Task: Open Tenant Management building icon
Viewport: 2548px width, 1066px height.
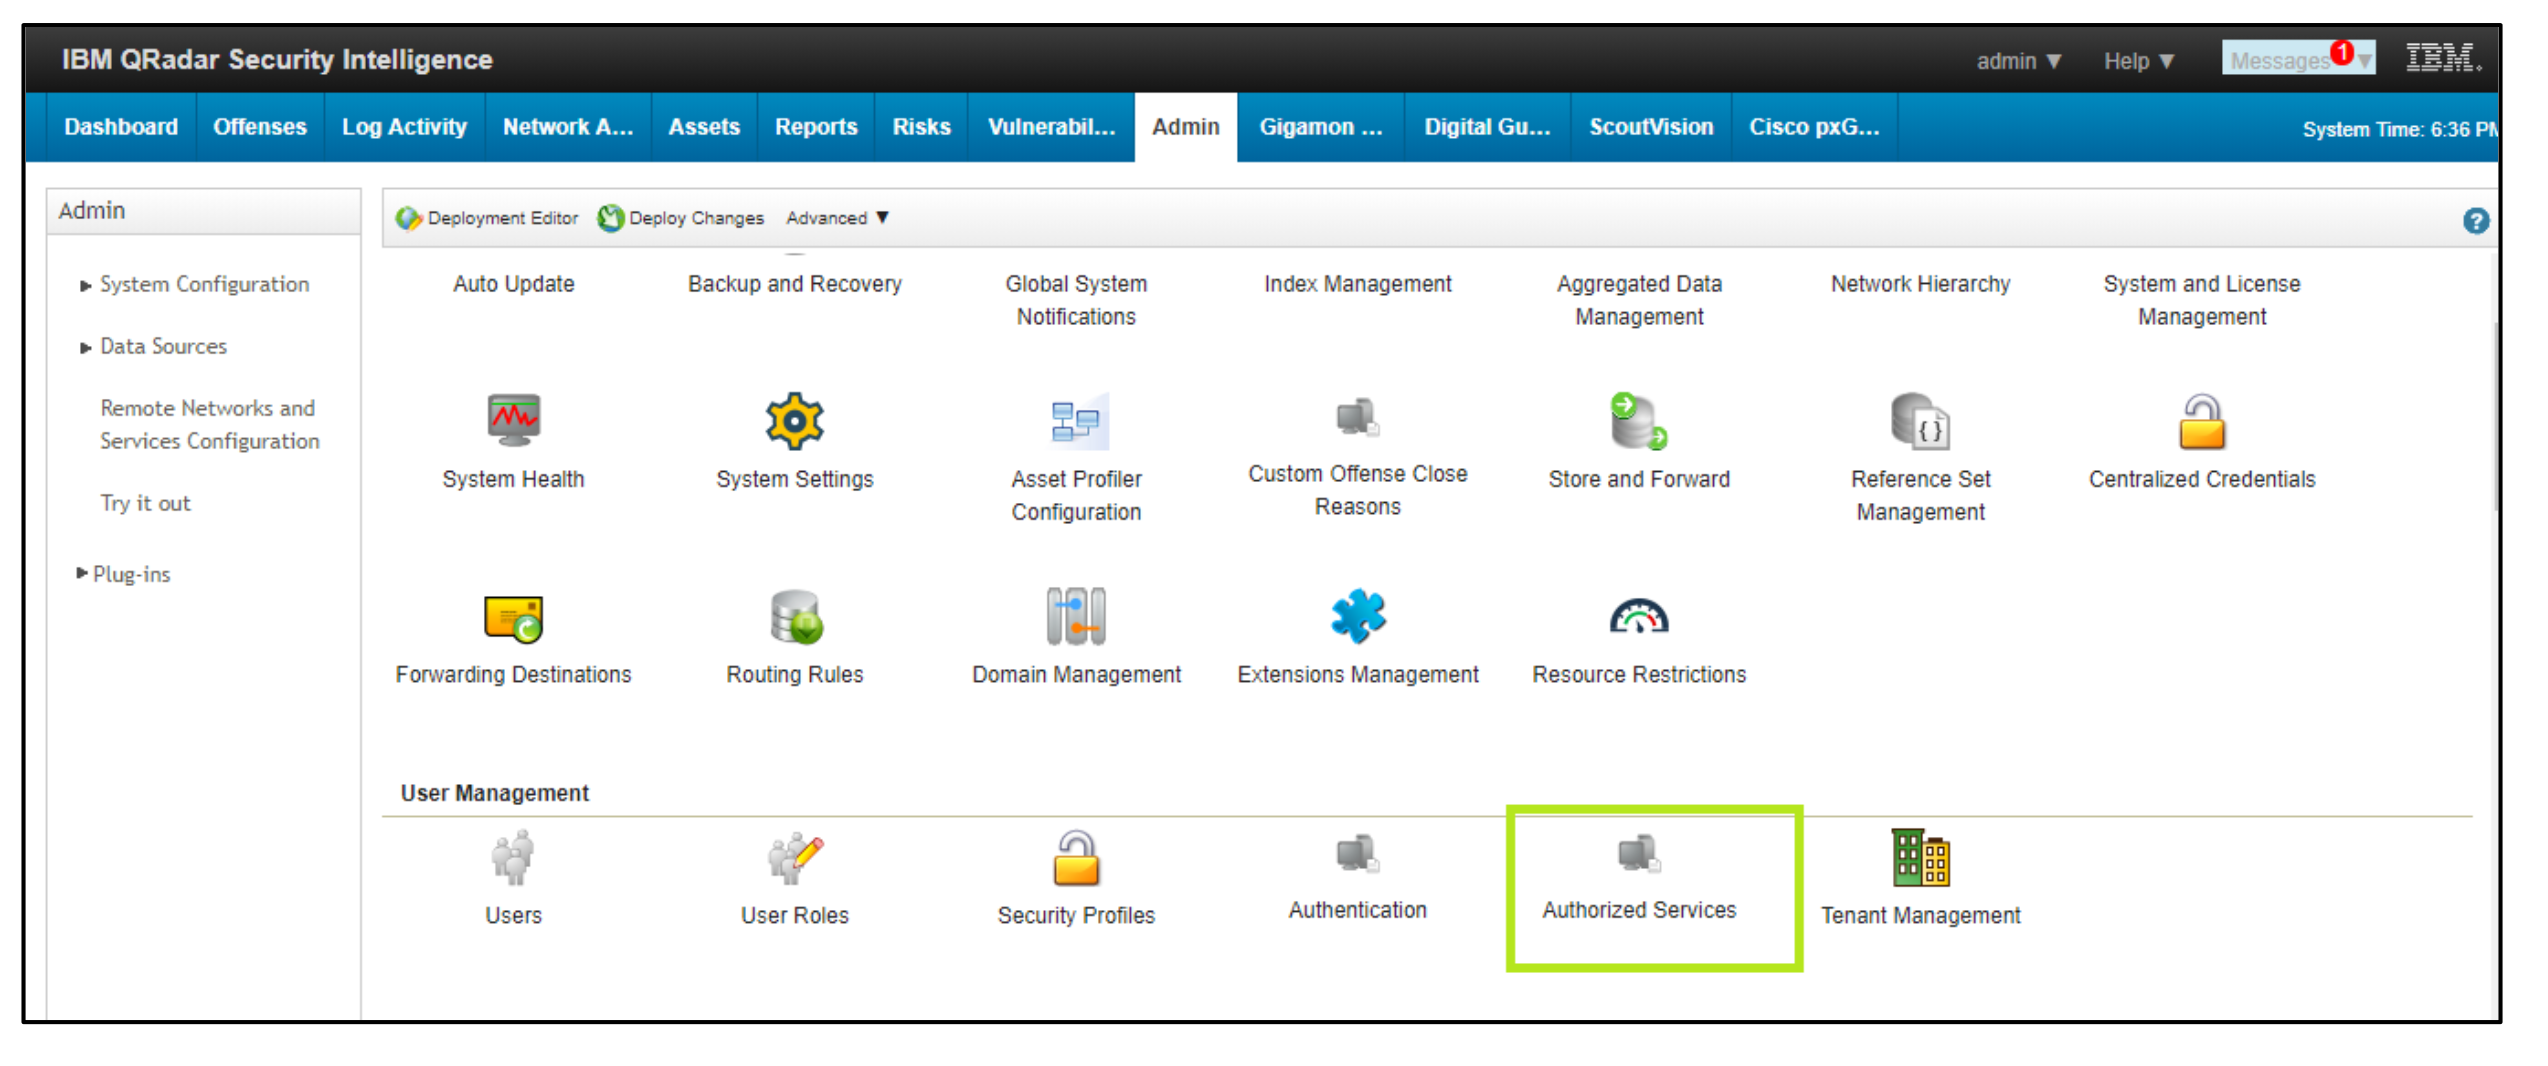Action: point(1920,857)
